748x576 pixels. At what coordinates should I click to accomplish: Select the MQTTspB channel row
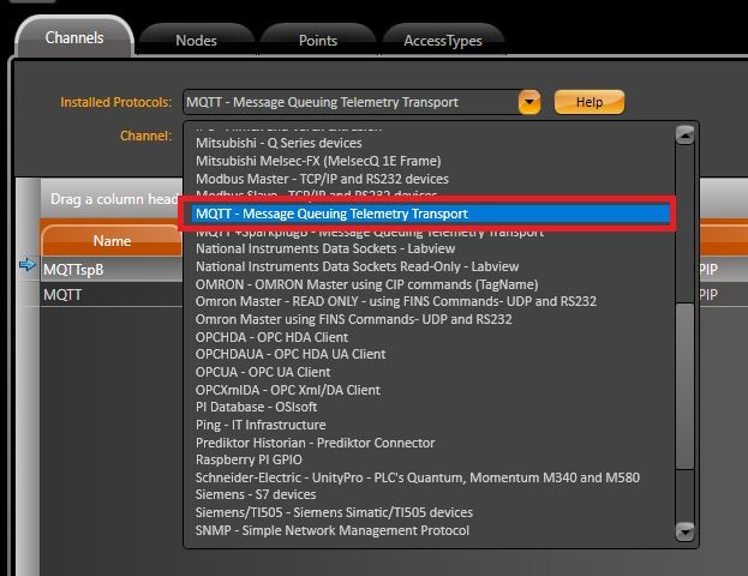point(113,270)
